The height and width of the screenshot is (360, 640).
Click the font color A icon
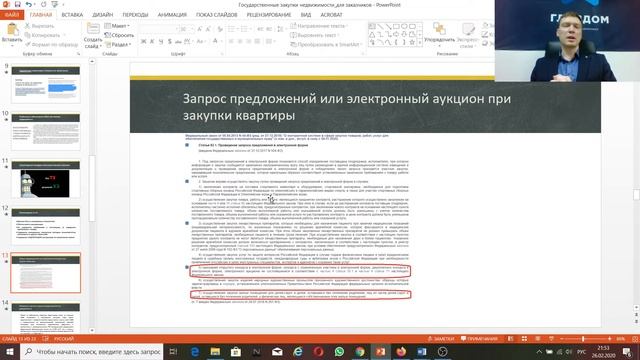click(215, 41)
